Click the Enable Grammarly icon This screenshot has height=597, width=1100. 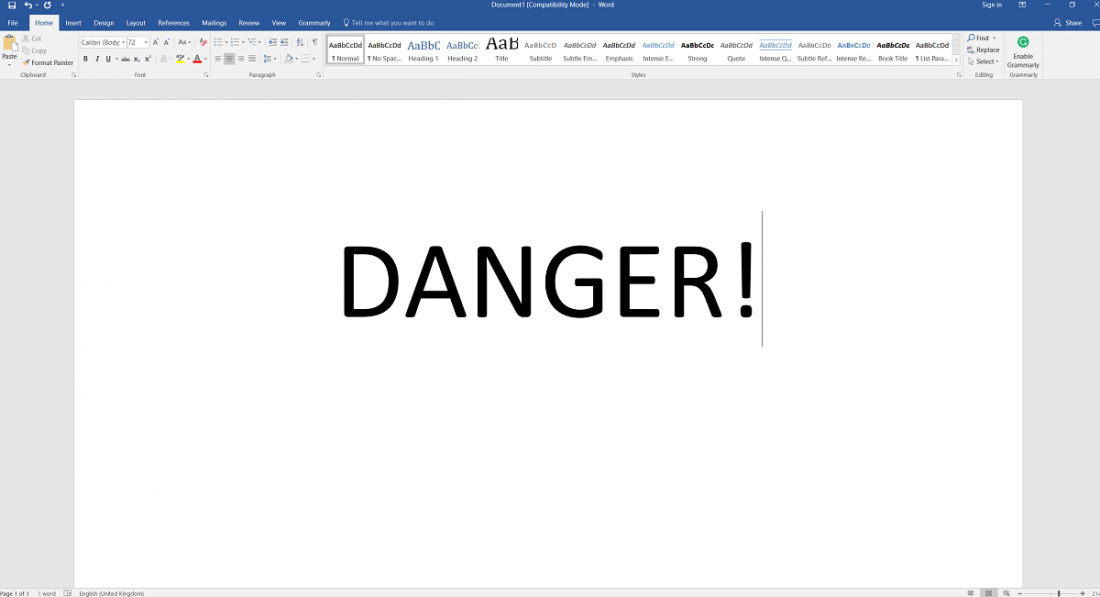pyautogui.click(x=1023, y=43)
